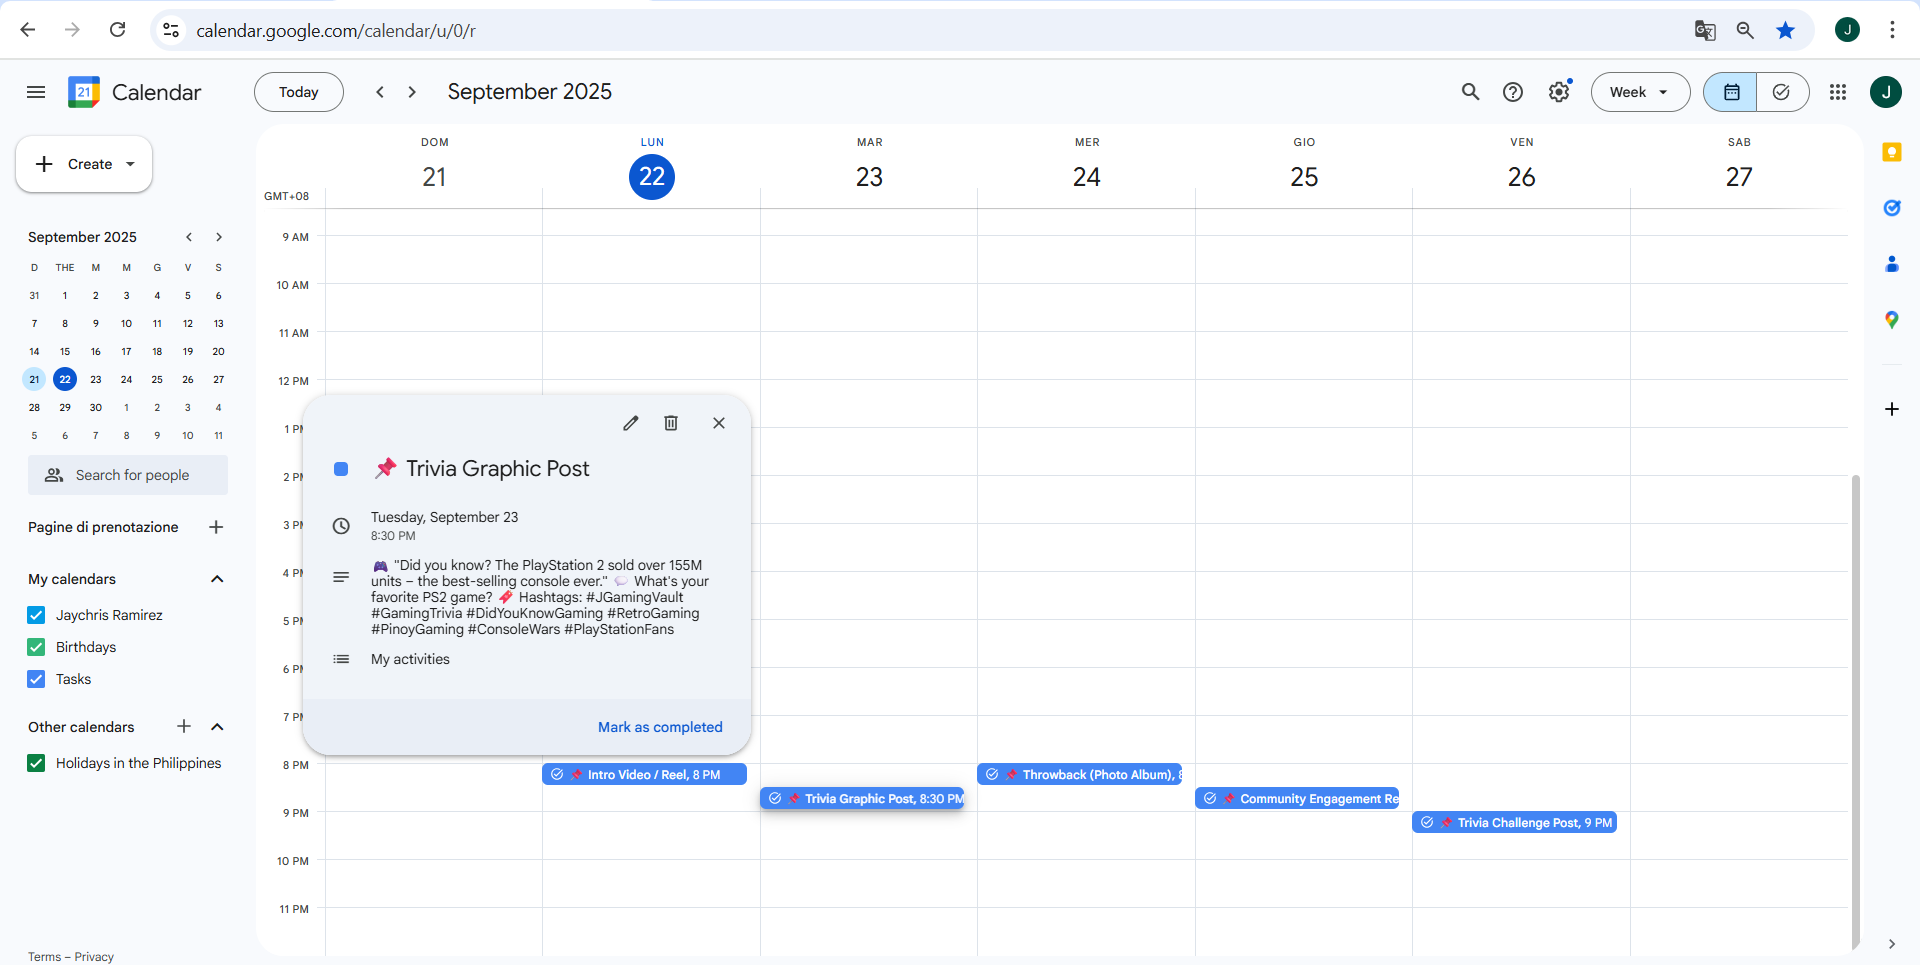The width and height of the screenshot is (1920, 965).
Task: Close the task details popup
Action: click(x=719, y=423)
